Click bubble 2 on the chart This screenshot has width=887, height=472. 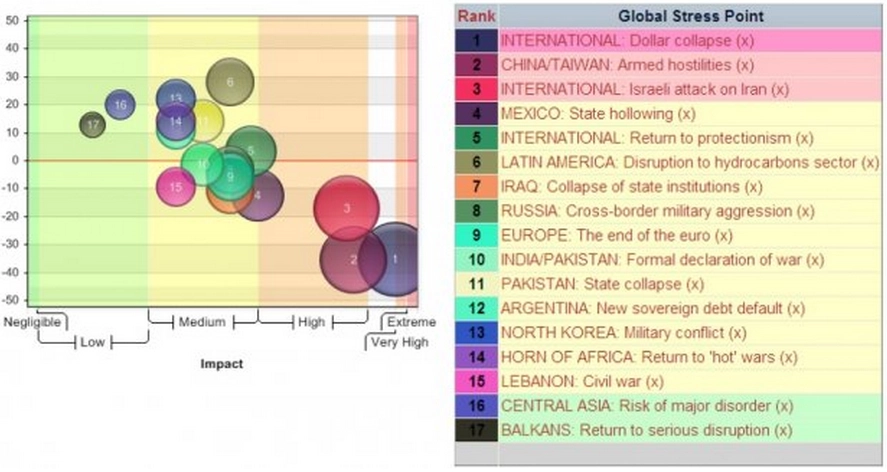[353, 260]
